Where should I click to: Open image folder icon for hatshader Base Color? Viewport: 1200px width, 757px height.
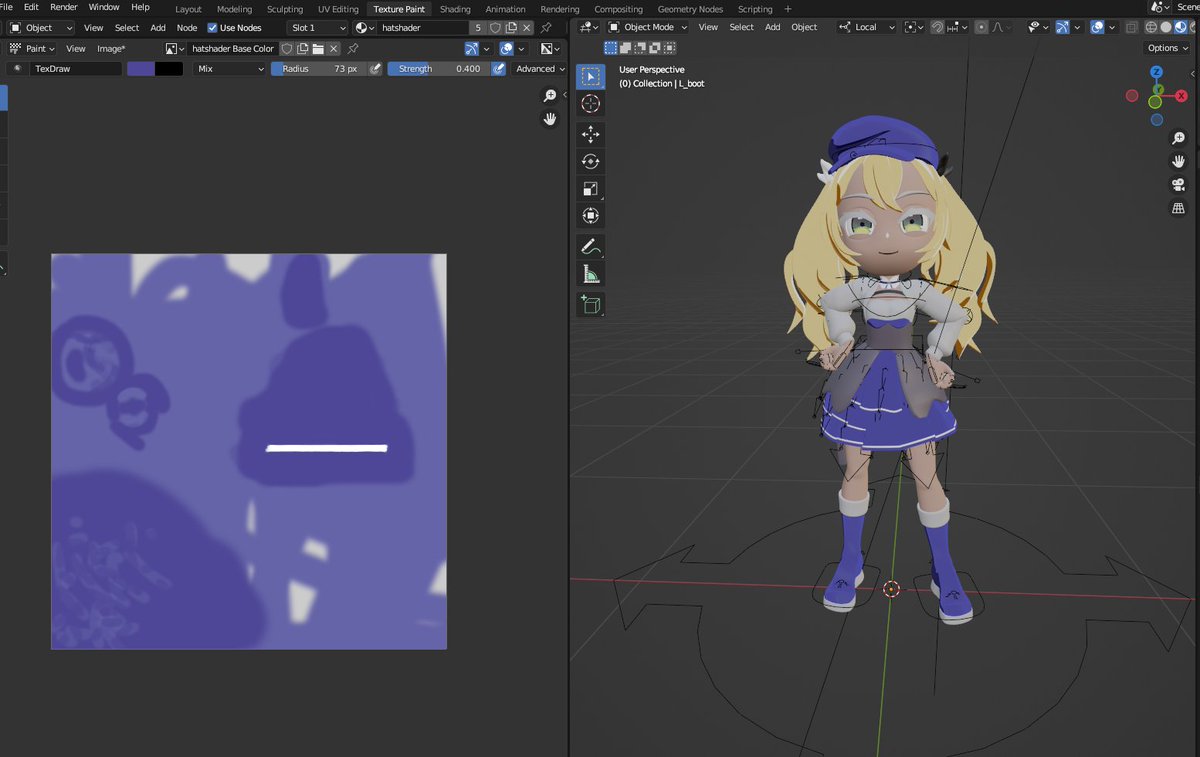[x=318, y=48]
